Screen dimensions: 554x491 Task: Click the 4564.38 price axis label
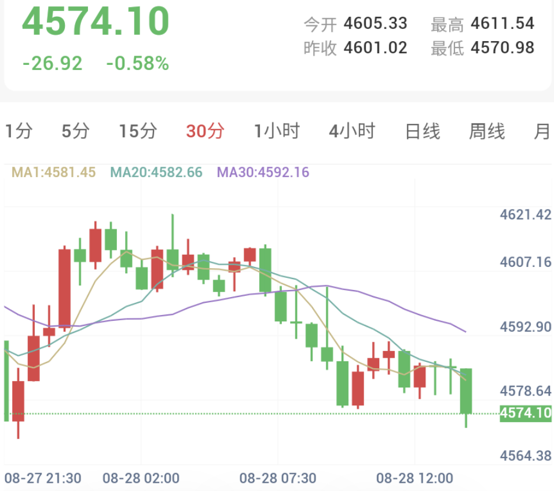(525, 456)
